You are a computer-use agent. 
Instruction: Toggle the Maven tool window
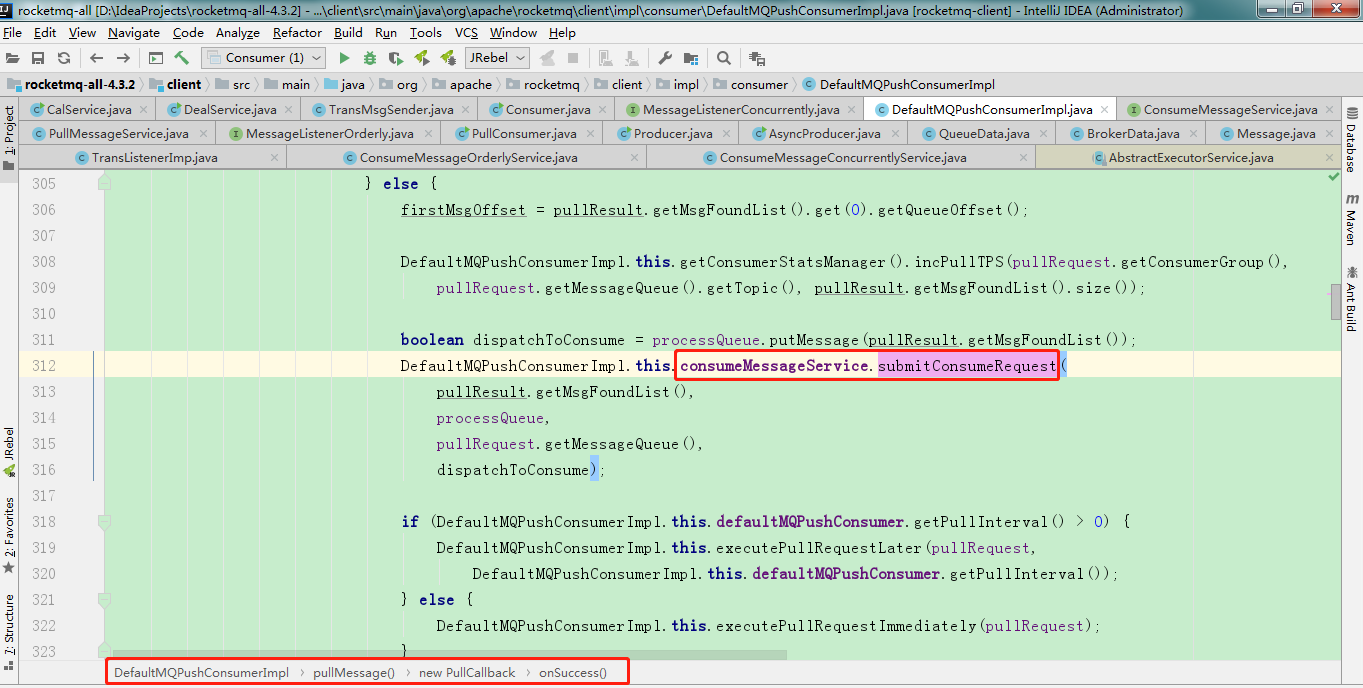coord(1350,220)
